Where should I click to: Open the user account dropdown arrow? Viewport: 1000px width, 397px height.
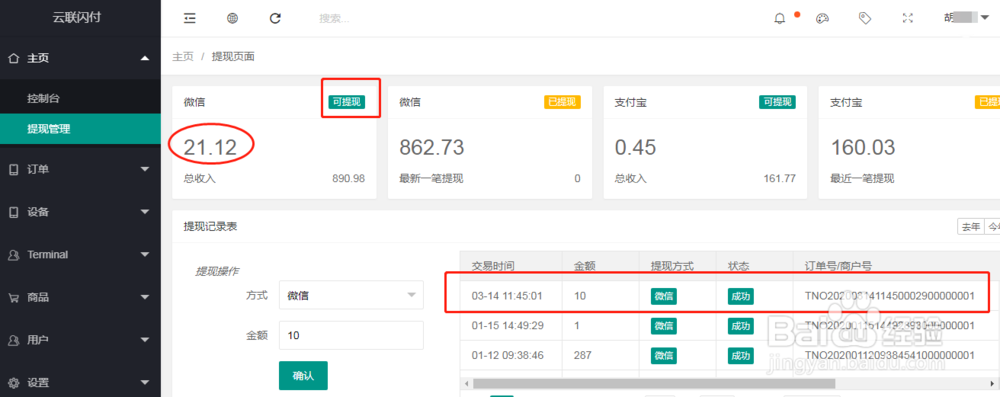(984, 19)
